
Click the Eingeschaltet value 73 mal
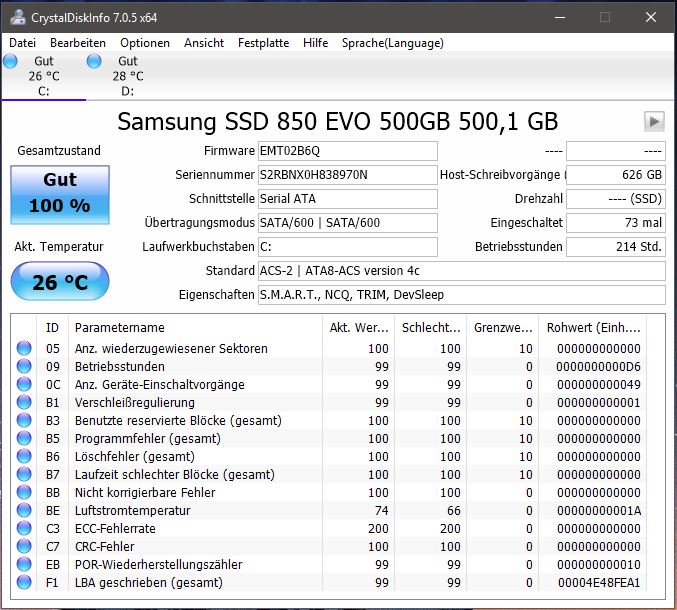click(616, 223)
